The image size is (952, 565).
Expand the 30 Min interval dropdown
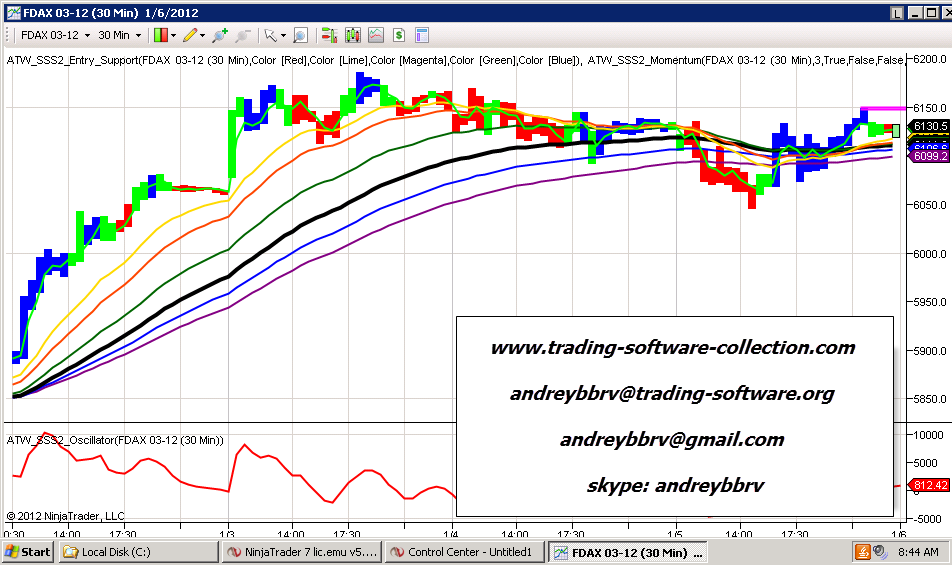click(x=120, y=35)
